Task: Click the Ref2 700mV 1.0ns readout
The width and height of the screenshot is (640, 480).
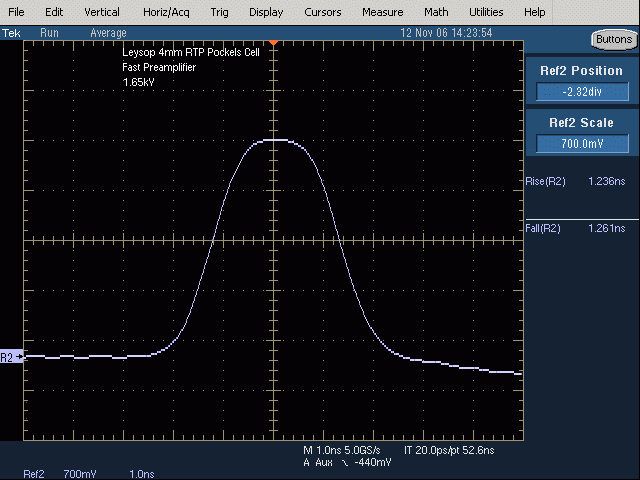Action: [x=89, y=474]
